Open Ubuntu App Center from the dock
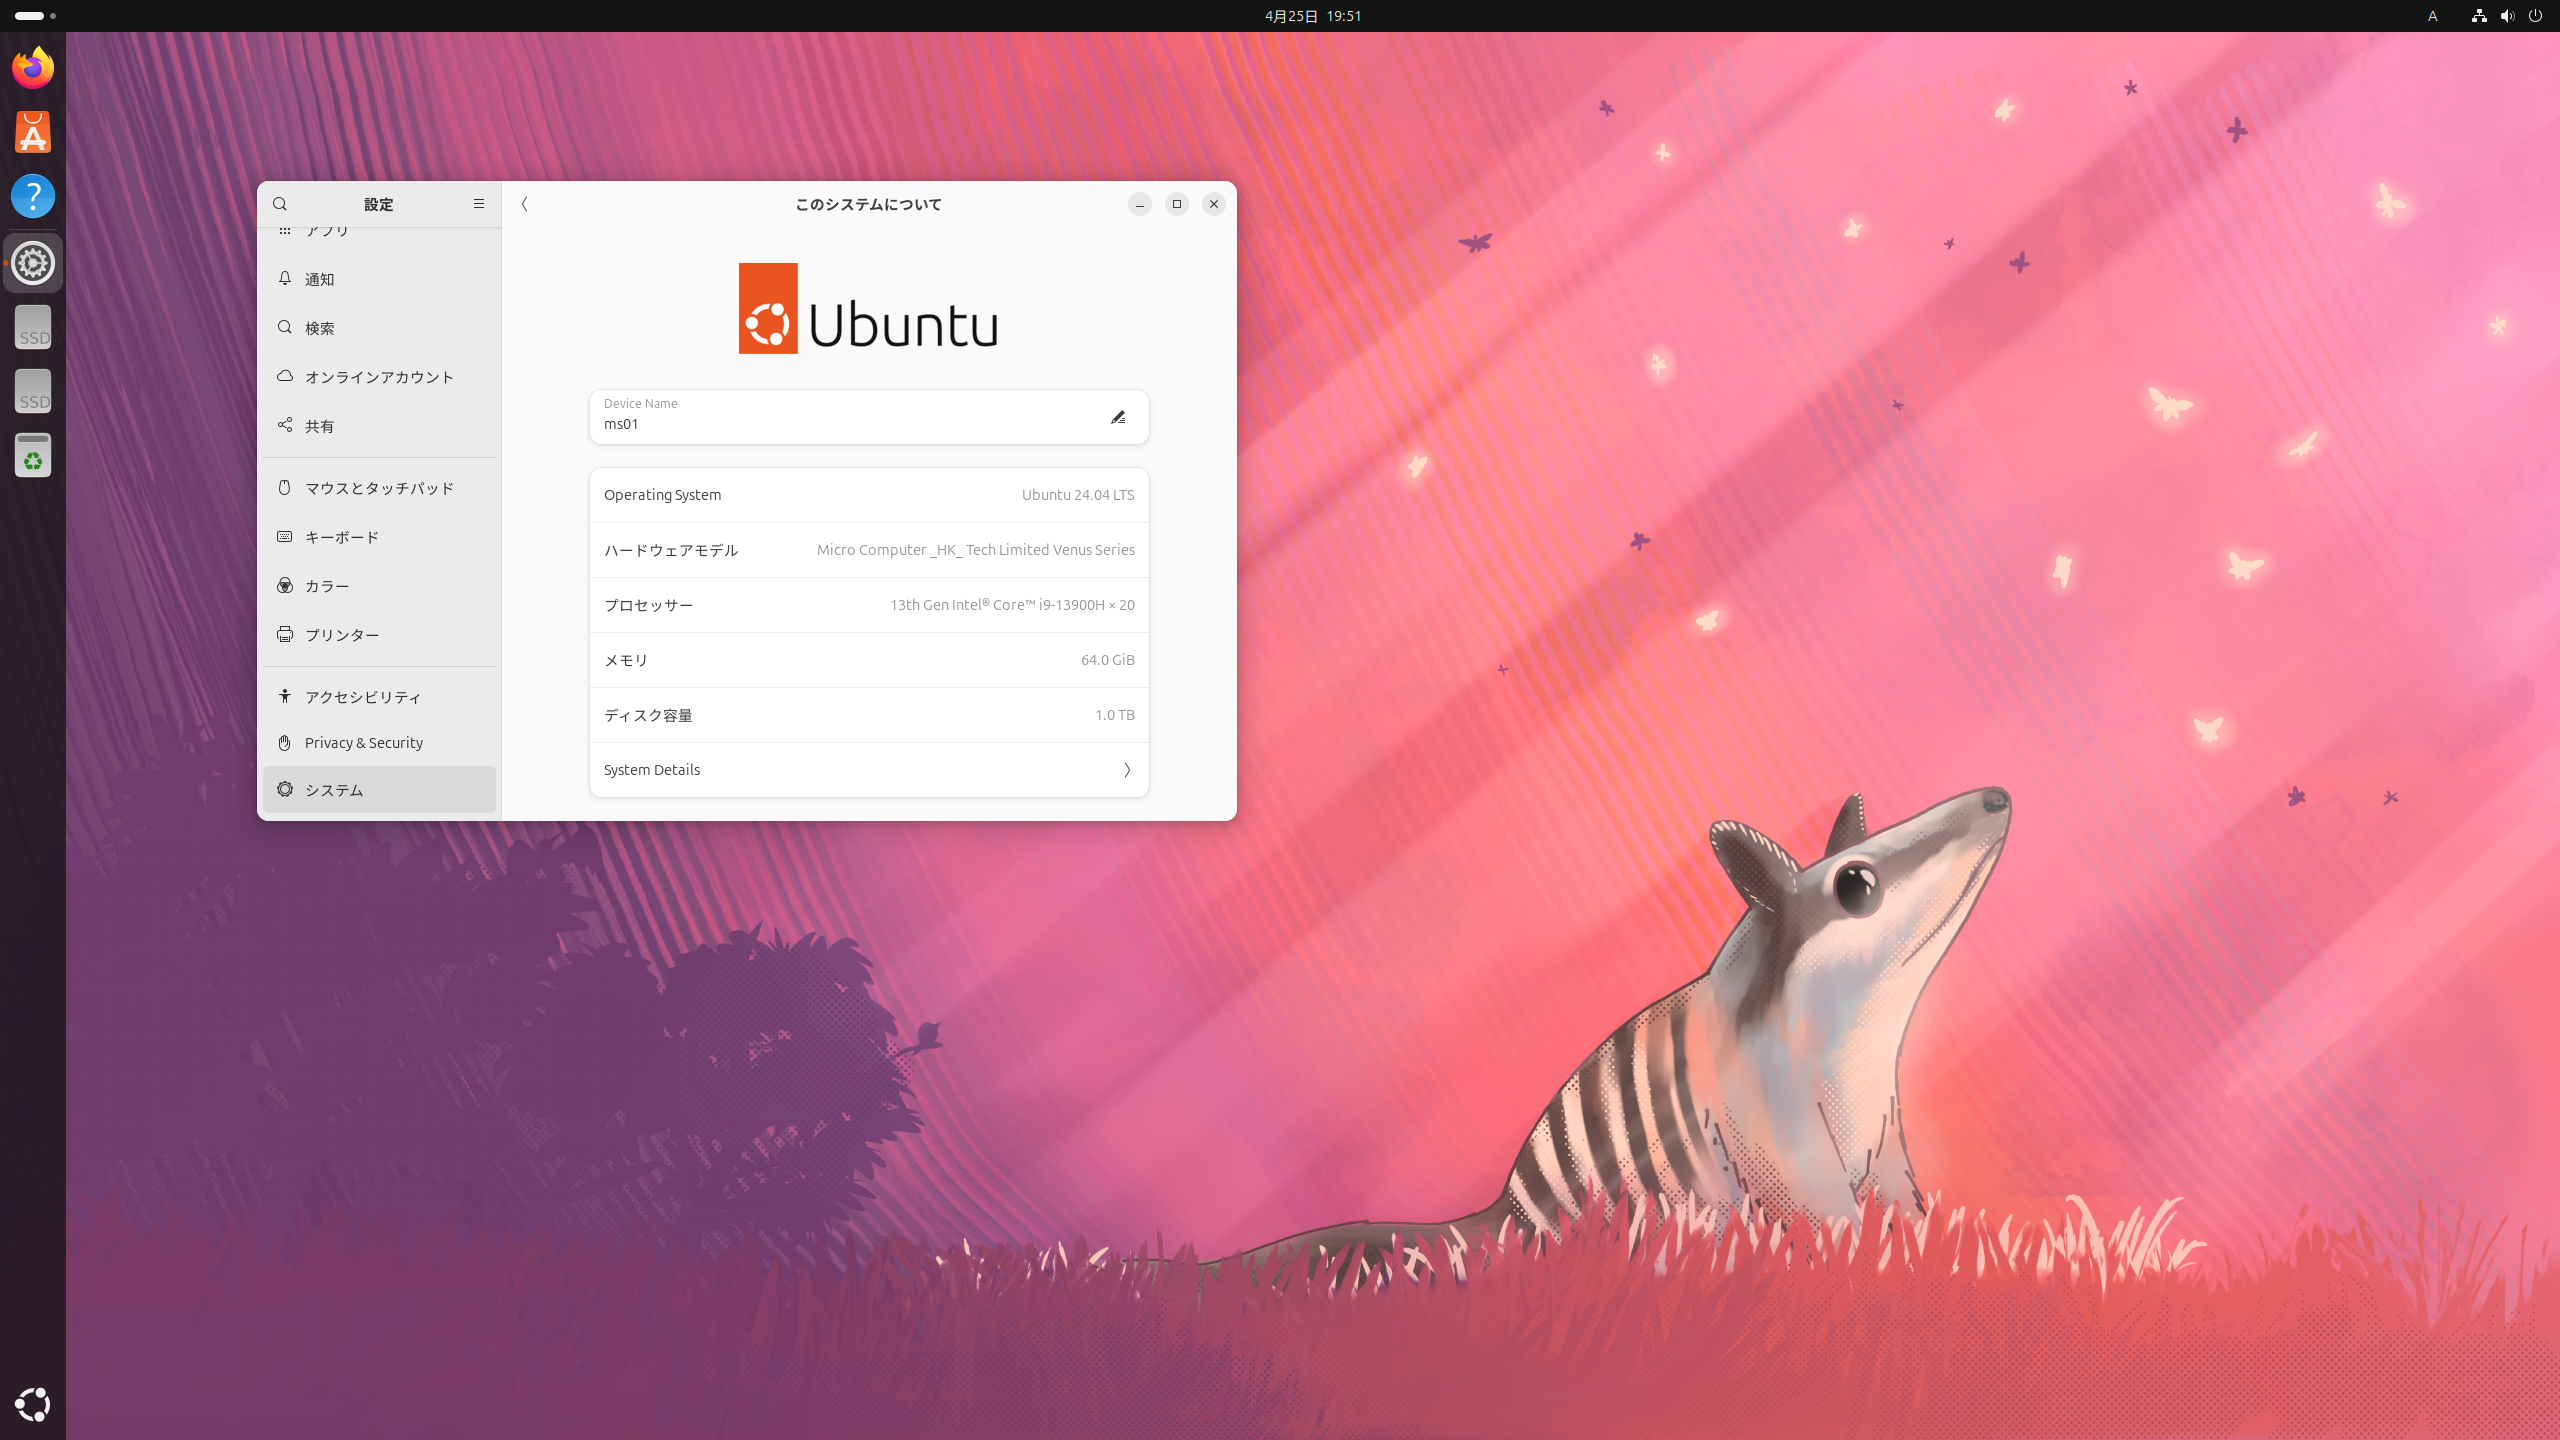The height and width of the screenshot is (1440, 2560). click(x=32, y=131)
